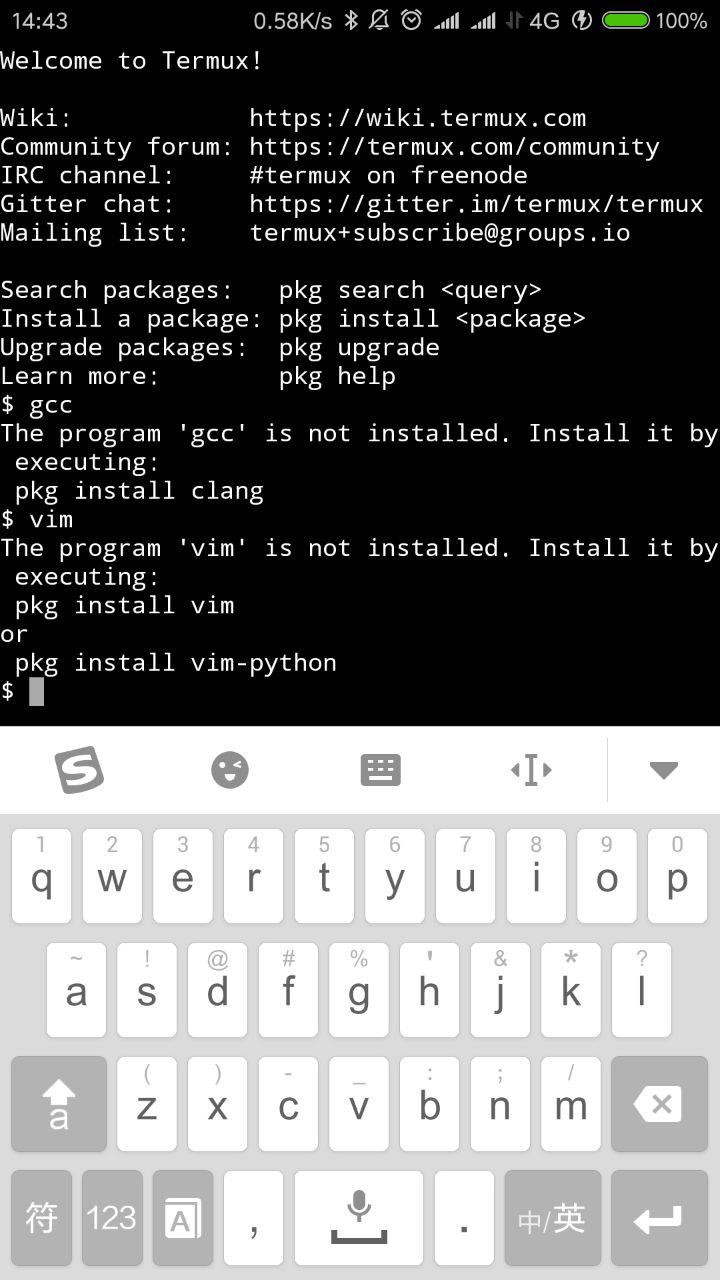Open the Sogou keyboard logo menu

point(79,770)
